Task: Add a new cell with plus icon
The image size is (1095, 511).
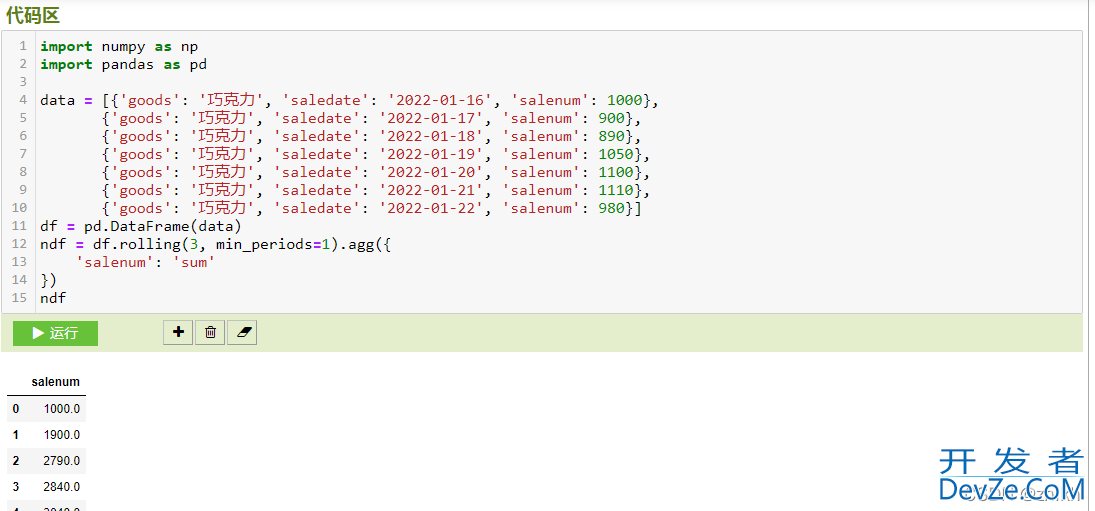Action: [x=178, y=332]
